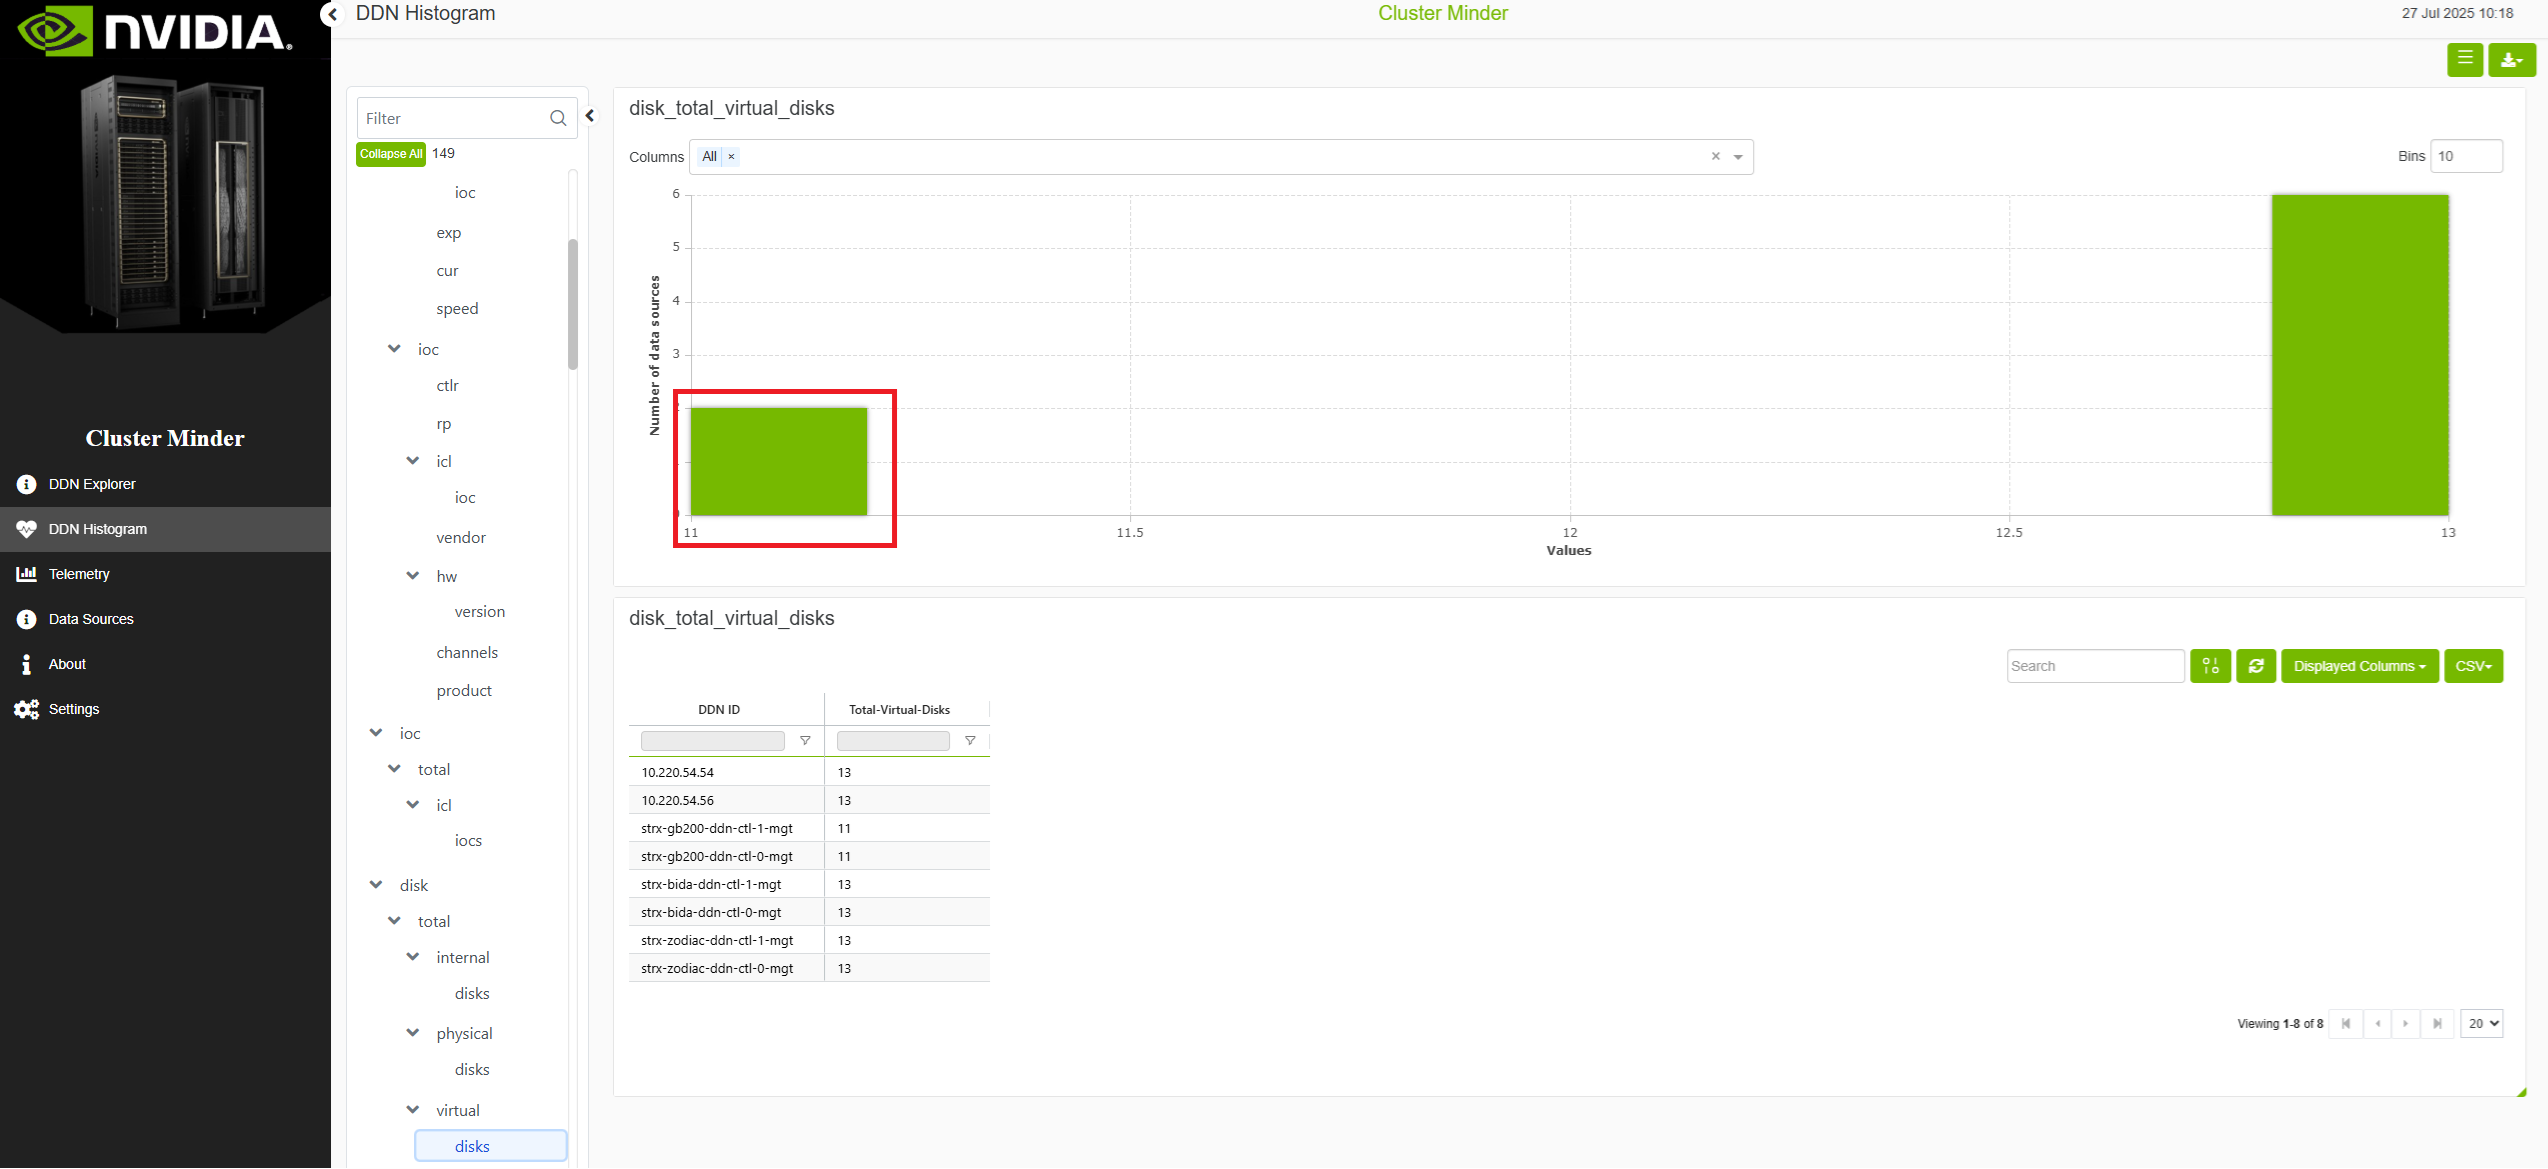The width and height of the screenshot is (2548, 1169).
Task: Collapse the ioc node containing ctlr
Action: click(x=394, y=349)
